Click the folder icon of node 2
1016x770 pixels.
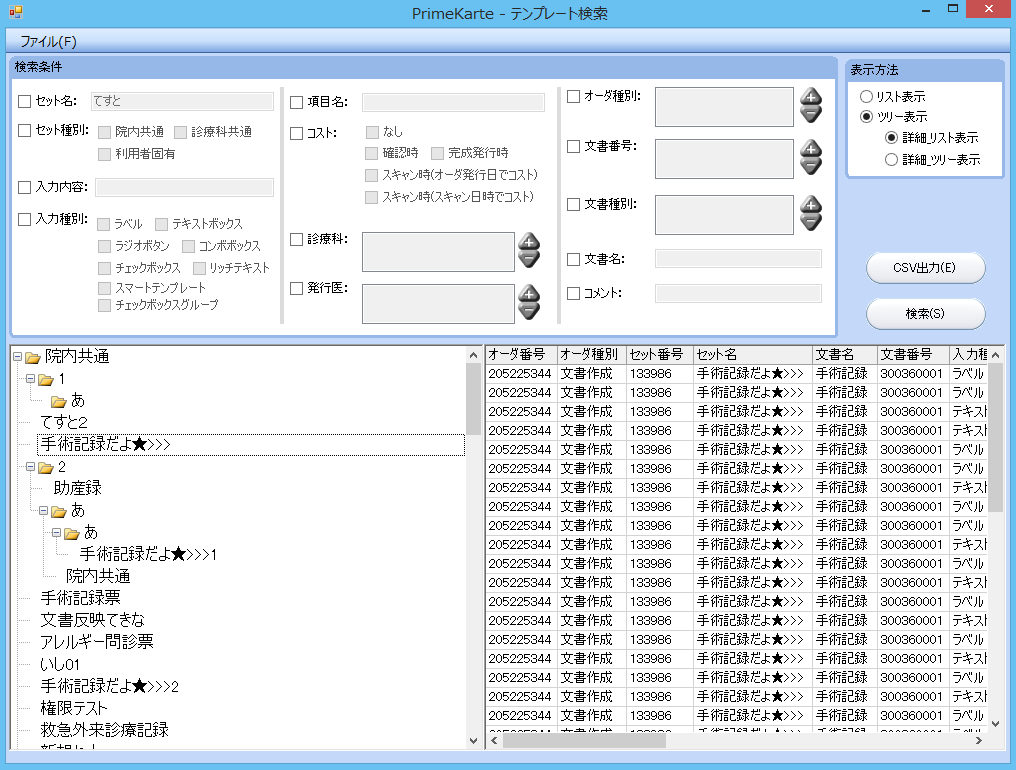pos(46,467)
